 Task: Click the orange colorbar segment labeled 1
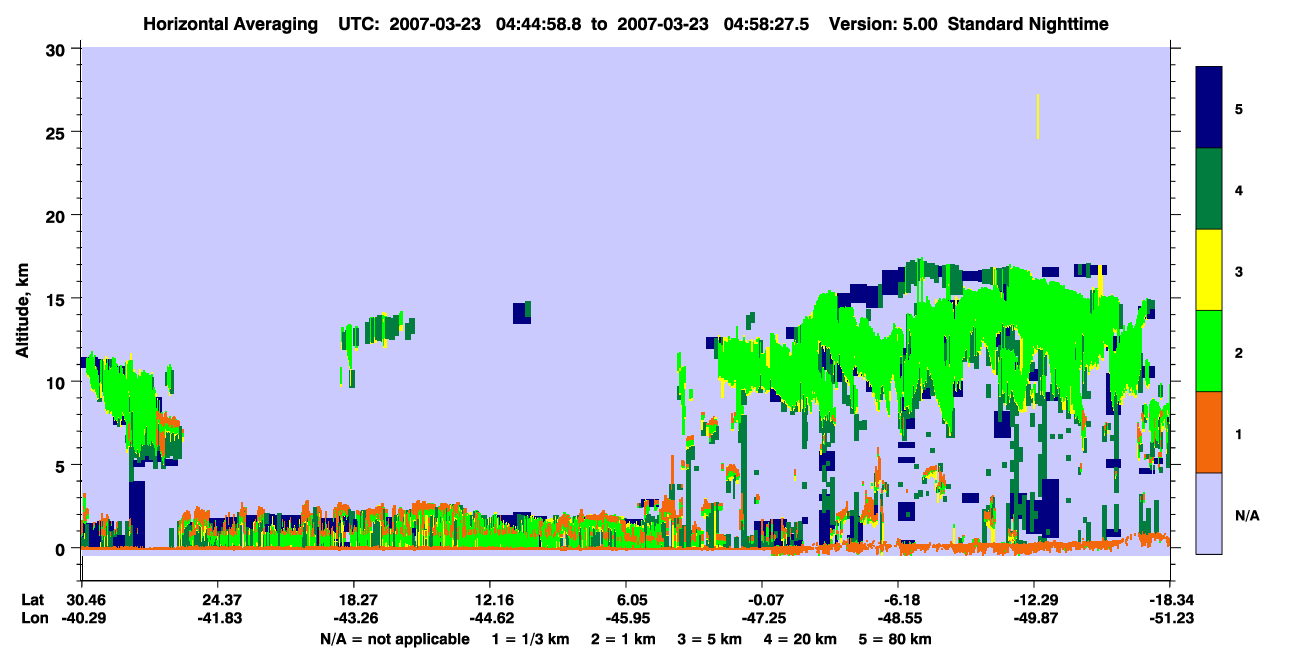click(x=1209, y=432)
